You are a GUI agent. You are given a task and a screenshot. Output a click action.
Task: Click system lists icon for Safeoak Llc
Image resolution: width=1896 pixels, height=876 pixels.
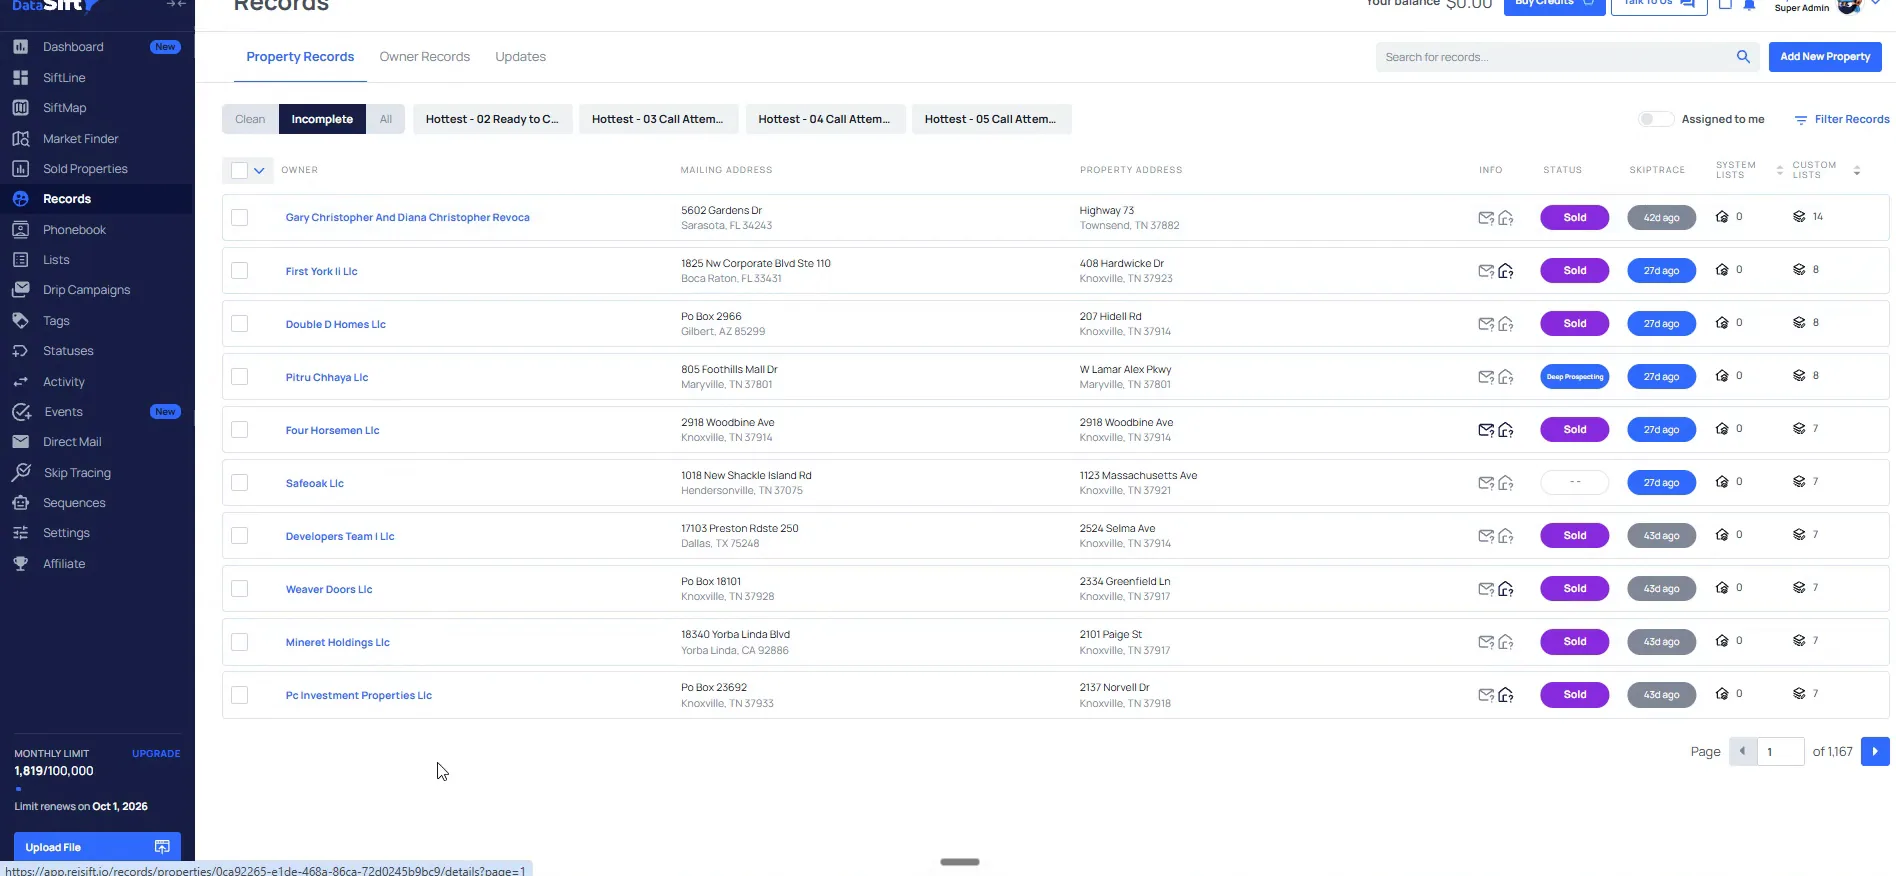click(x=1722, y=482)
